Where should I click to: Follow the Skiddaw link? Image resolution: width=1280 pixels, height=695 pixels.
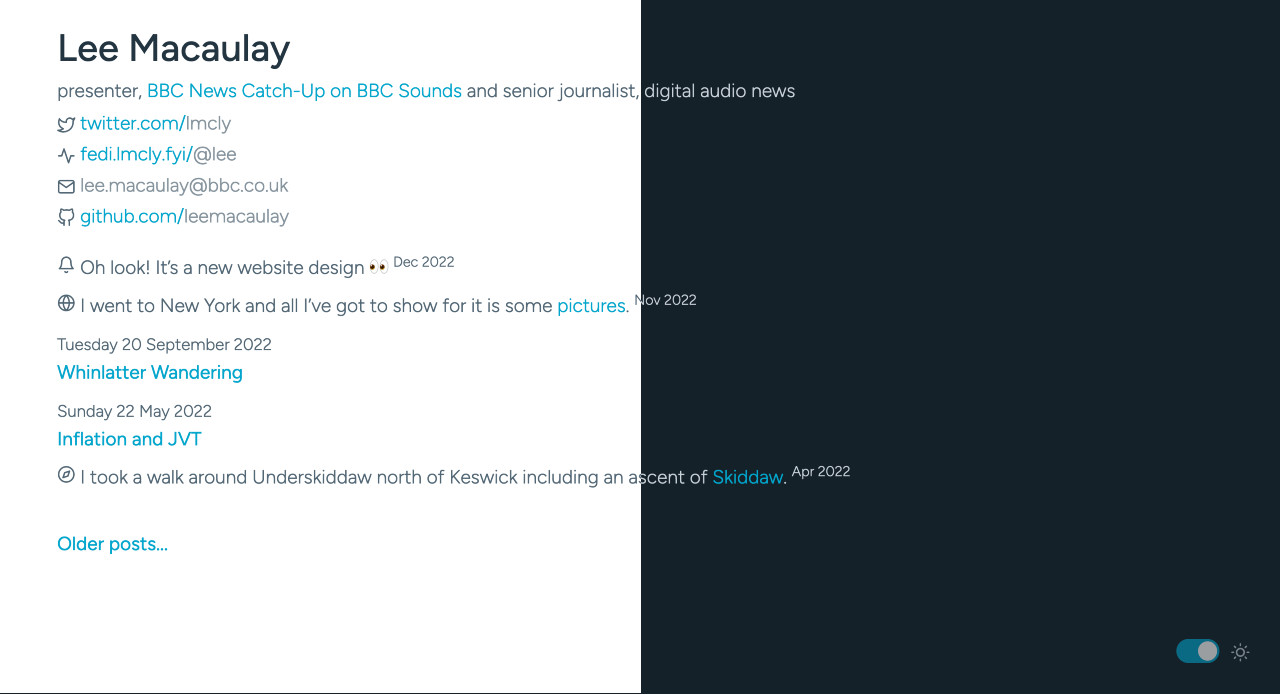tap(747, 478)
